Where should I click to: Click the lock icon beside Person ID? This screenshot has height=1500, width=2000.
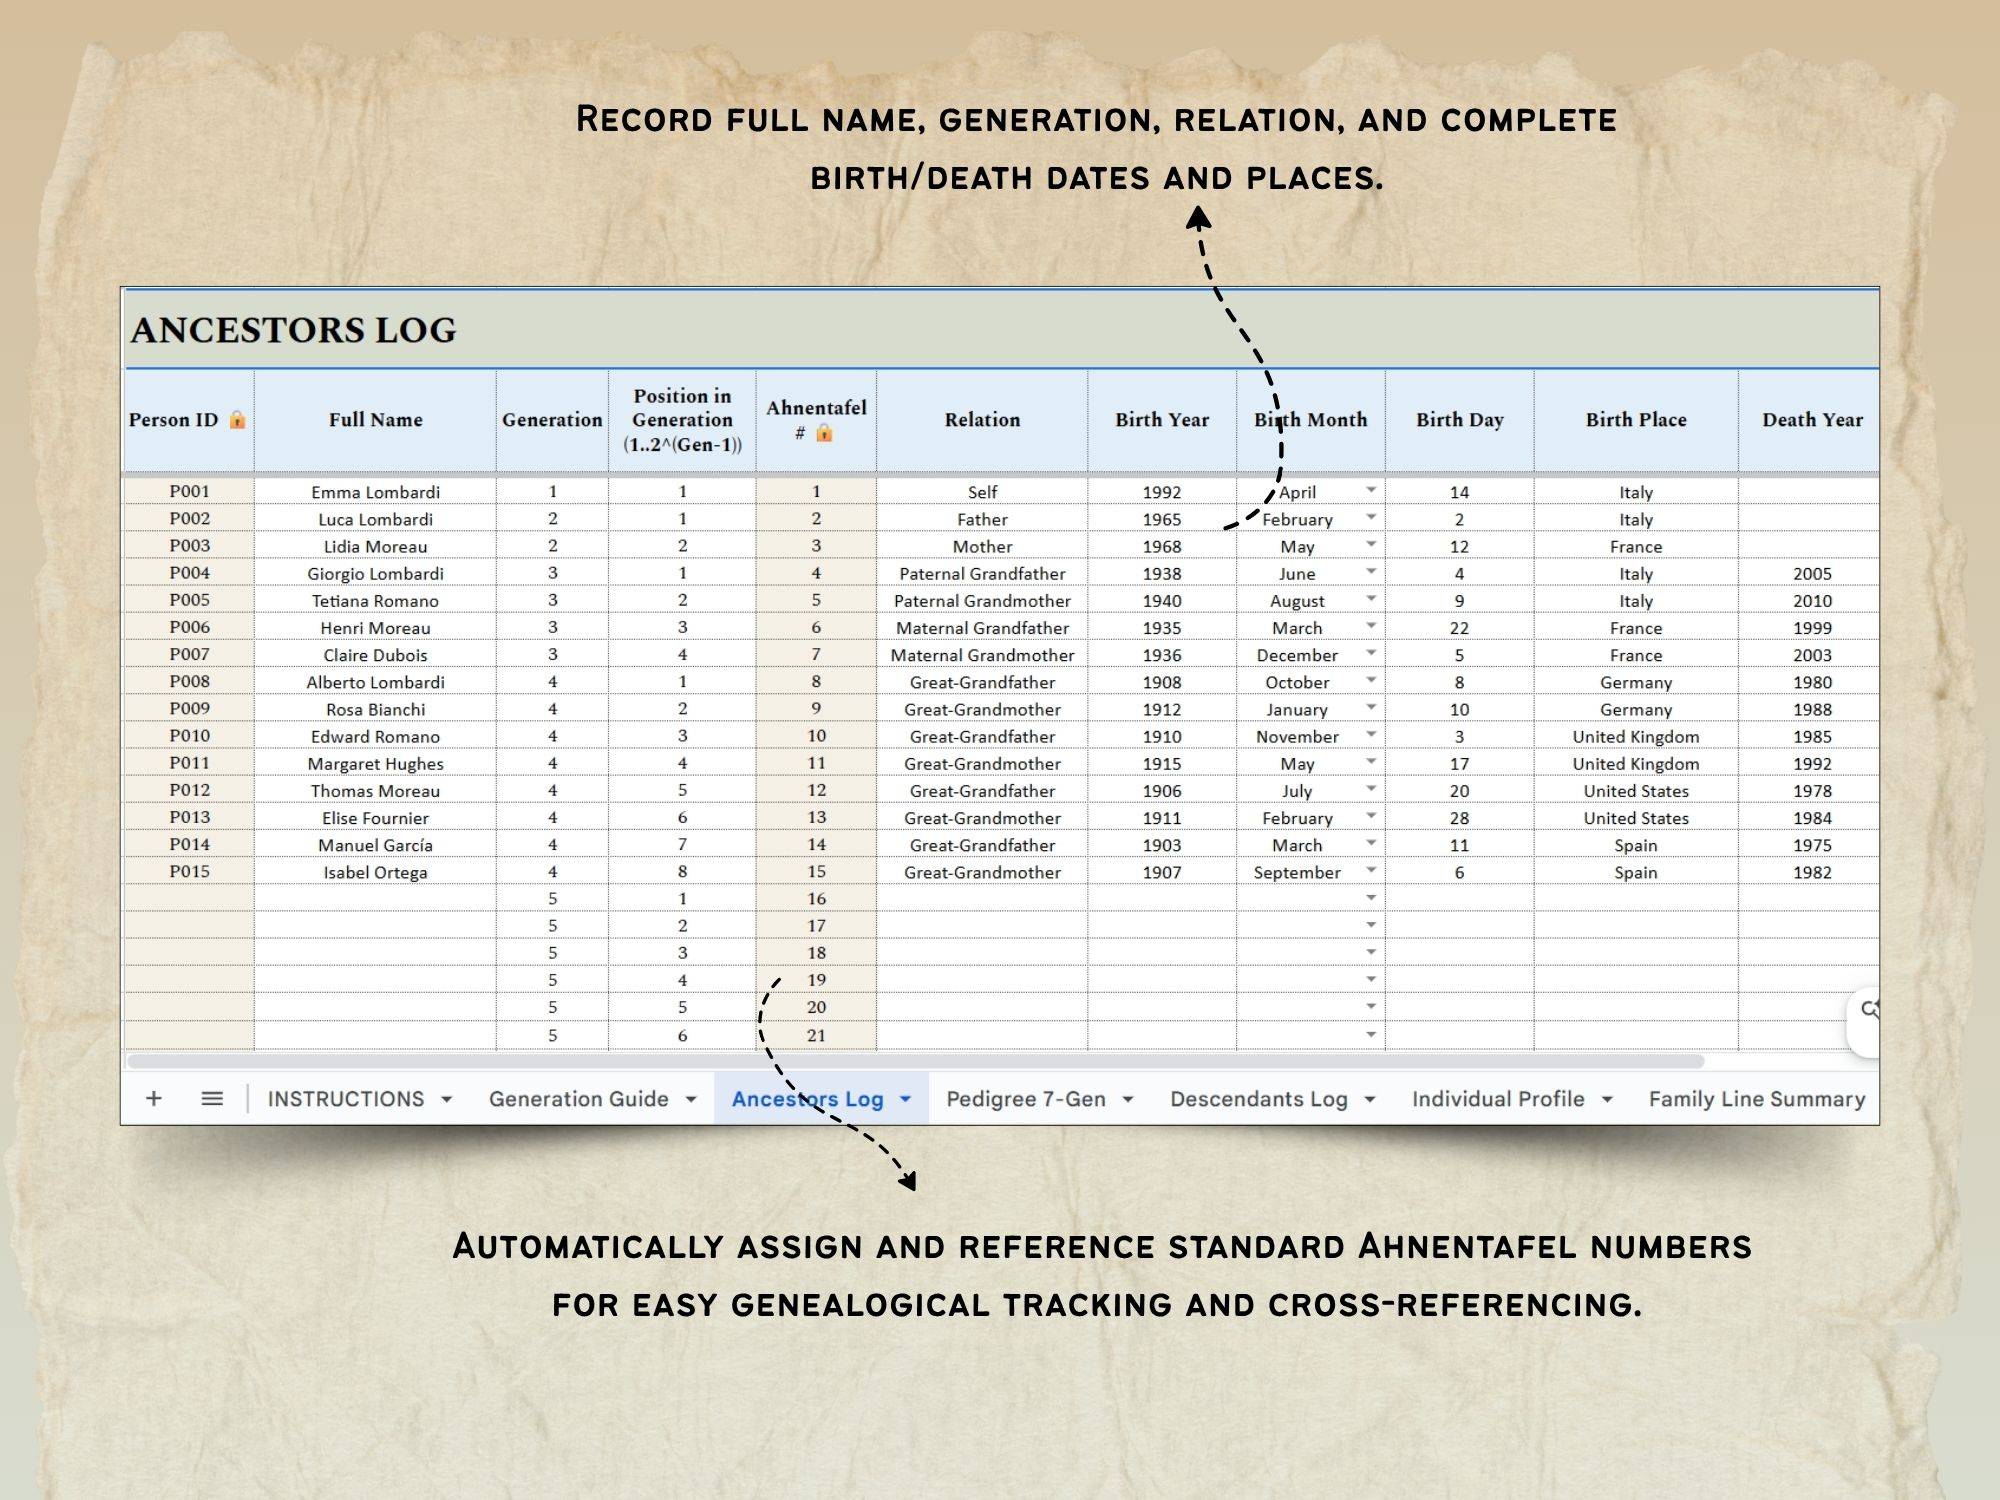(237, 420)
